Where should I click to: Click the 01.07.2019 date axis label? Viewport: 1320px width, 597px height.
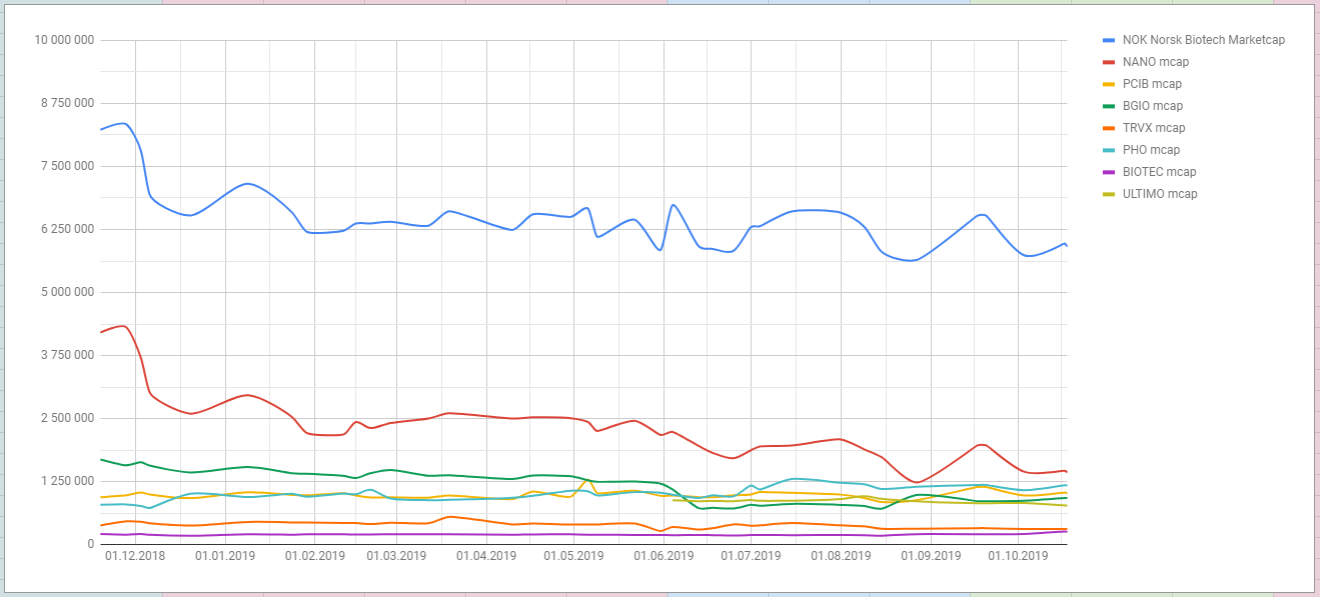pyautogui.click(x=751, y=556)
